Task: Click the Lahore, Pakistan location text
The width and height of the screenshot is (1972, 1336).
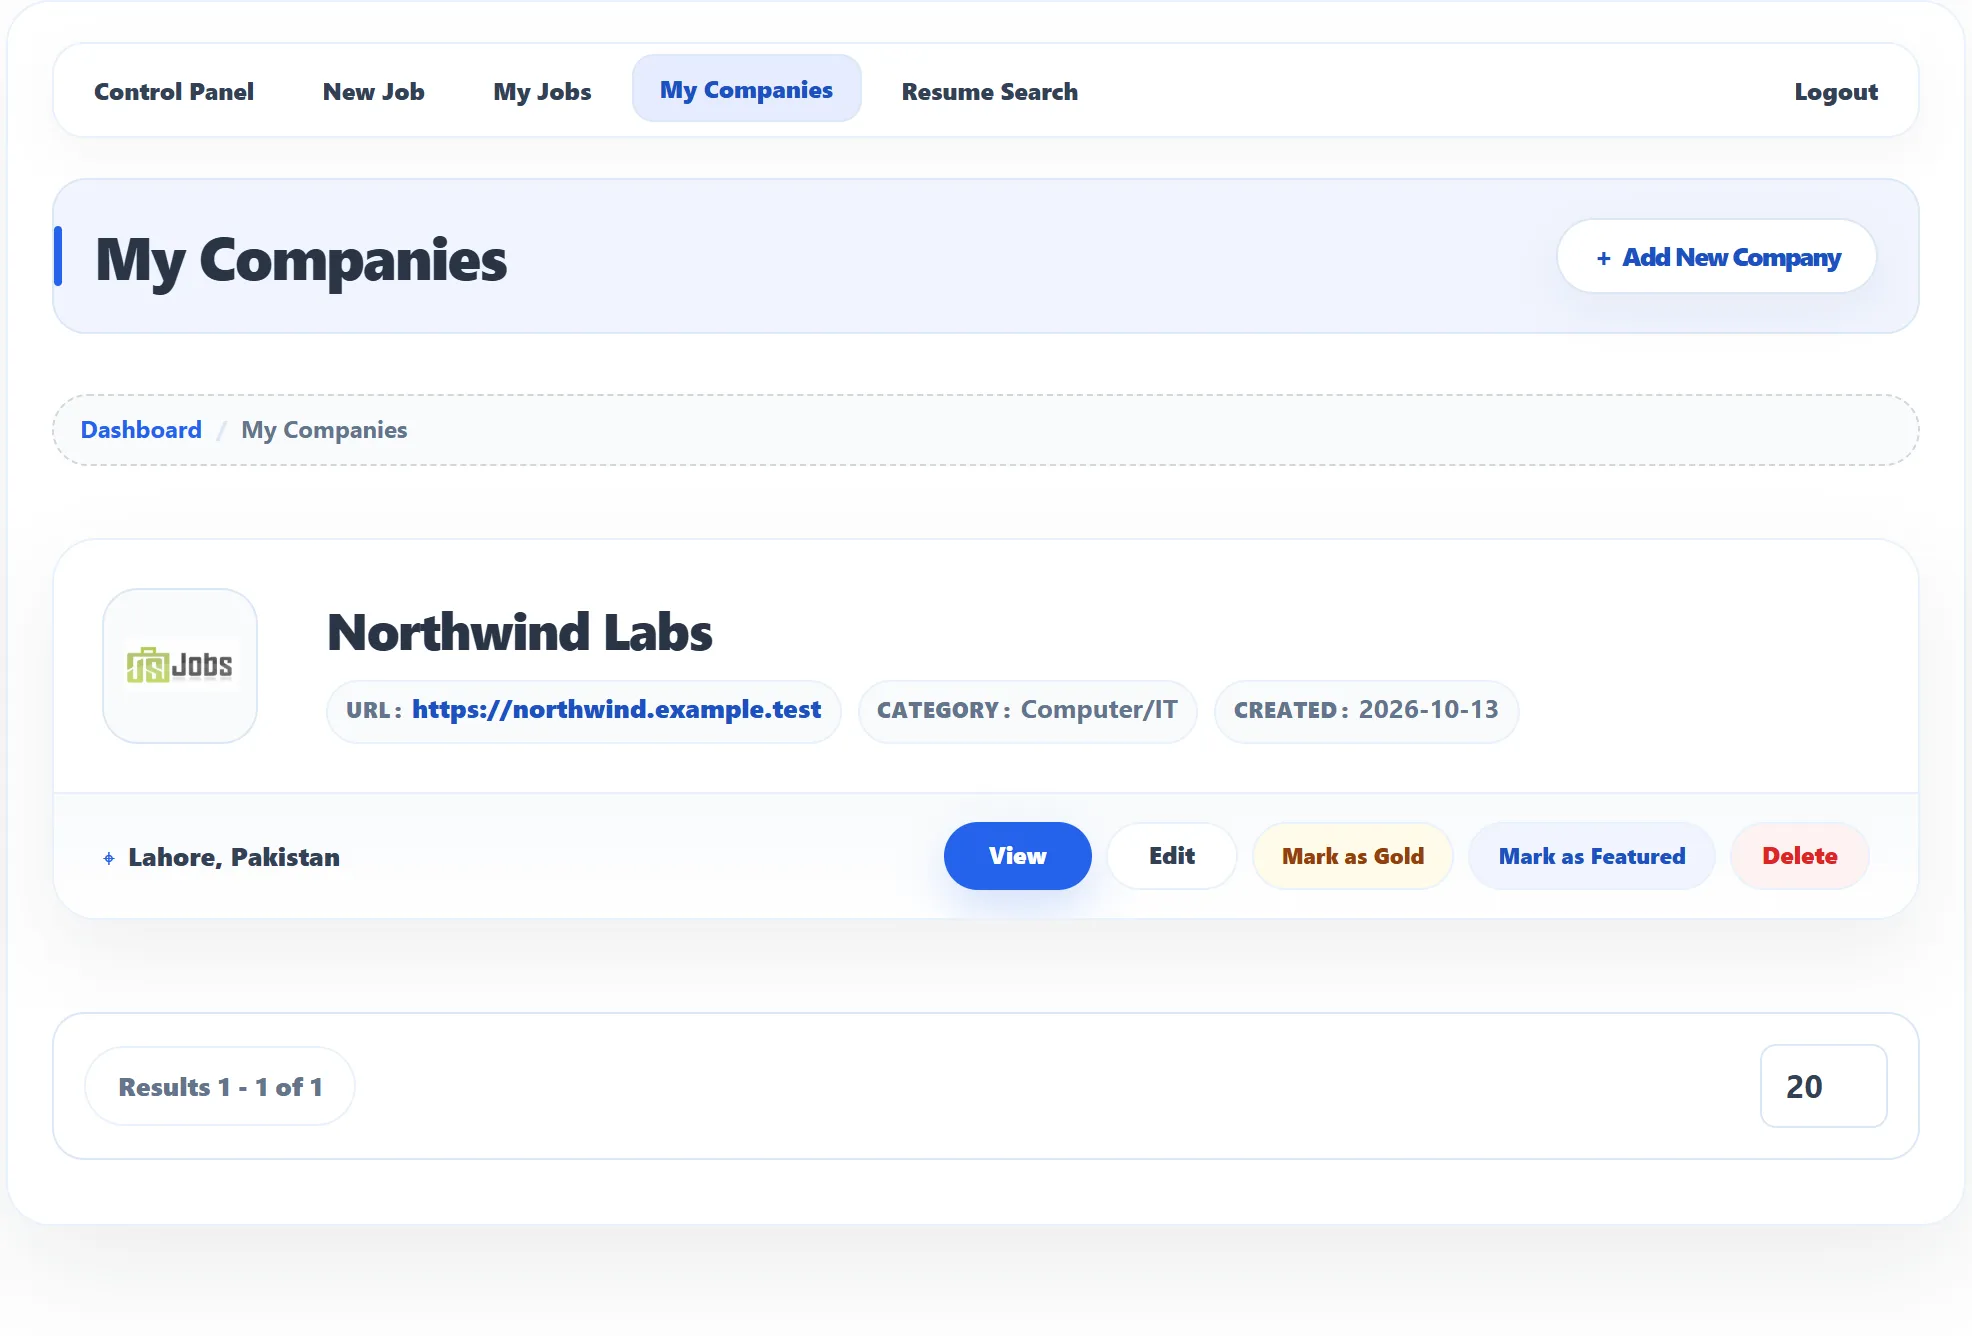Action: (234, 858)
